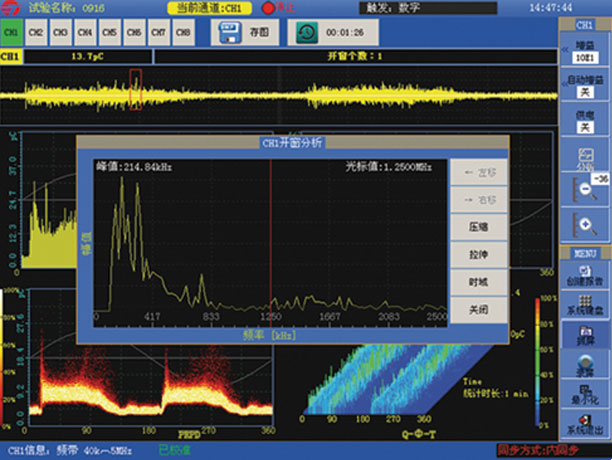Open the gain 10x dropdown
Image resolution: width=612 pixels, height=460 pixels.
(x=583, y=57)
